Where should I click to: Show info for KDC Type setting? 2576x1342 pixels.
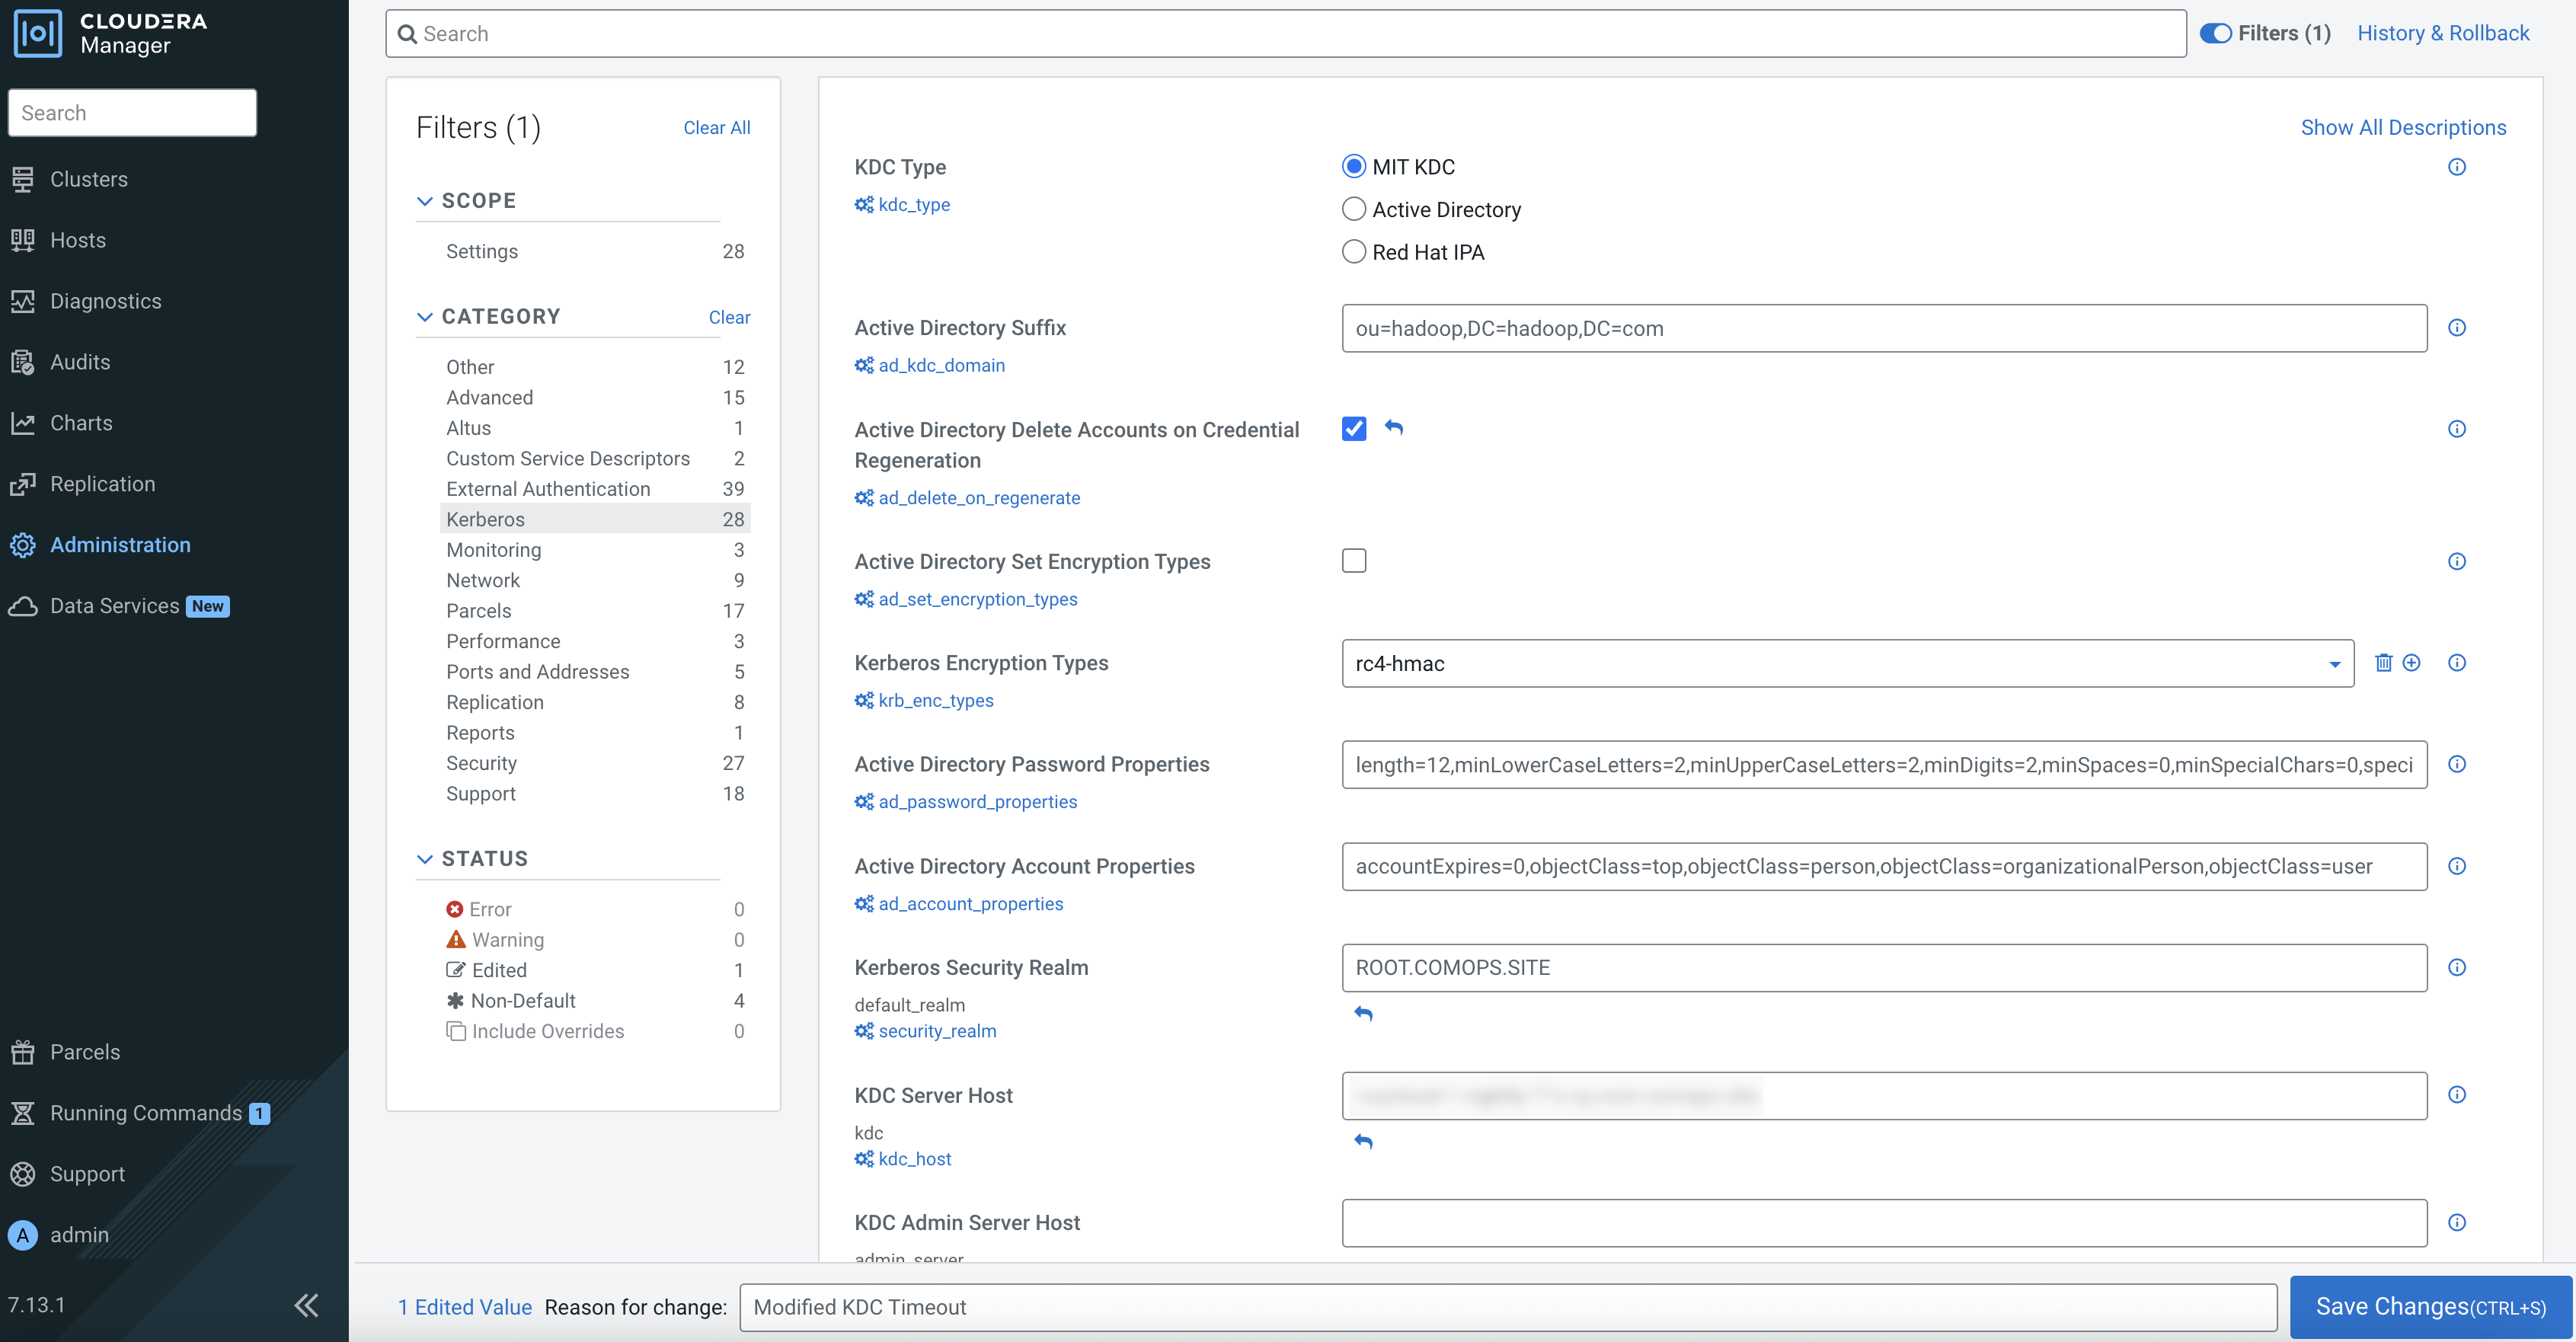[x=2456, y=167]
